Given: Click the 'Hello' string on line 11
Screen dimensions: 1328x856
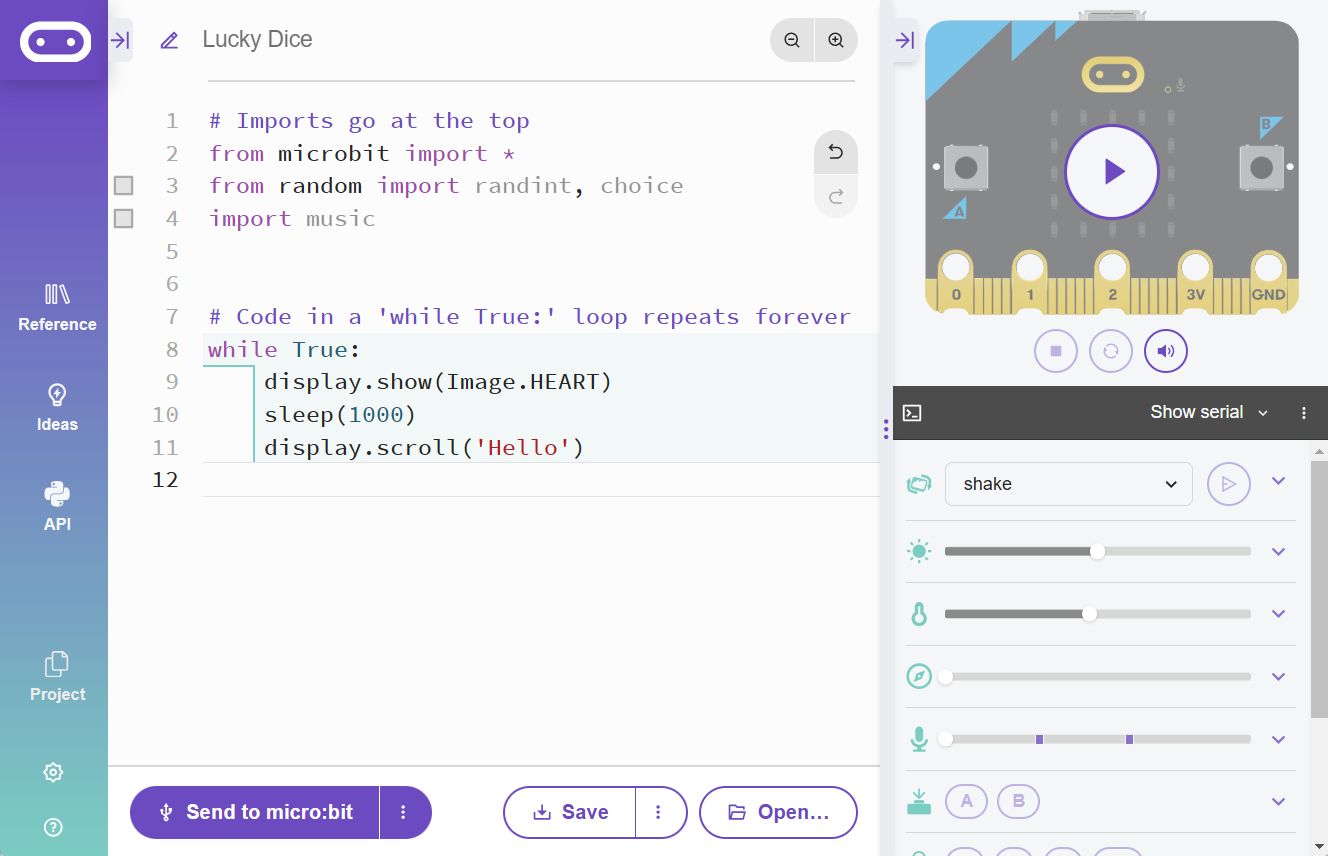Looking at the screenshot, I should 523,447.
